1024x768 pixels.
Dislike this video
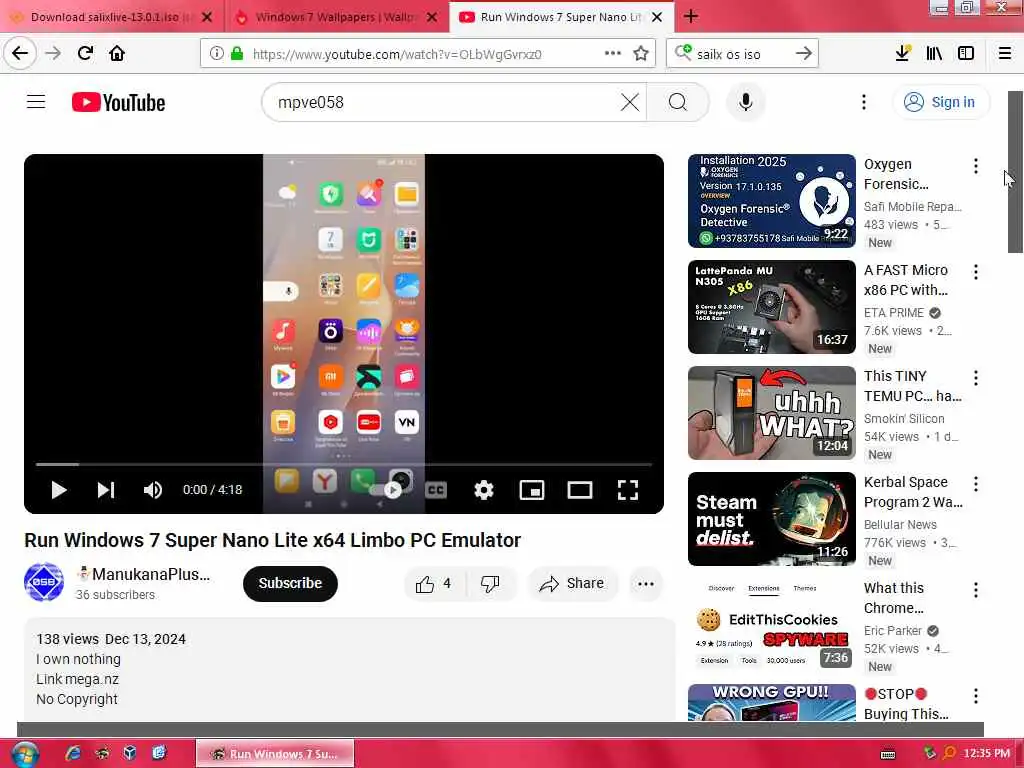point(490,583)
